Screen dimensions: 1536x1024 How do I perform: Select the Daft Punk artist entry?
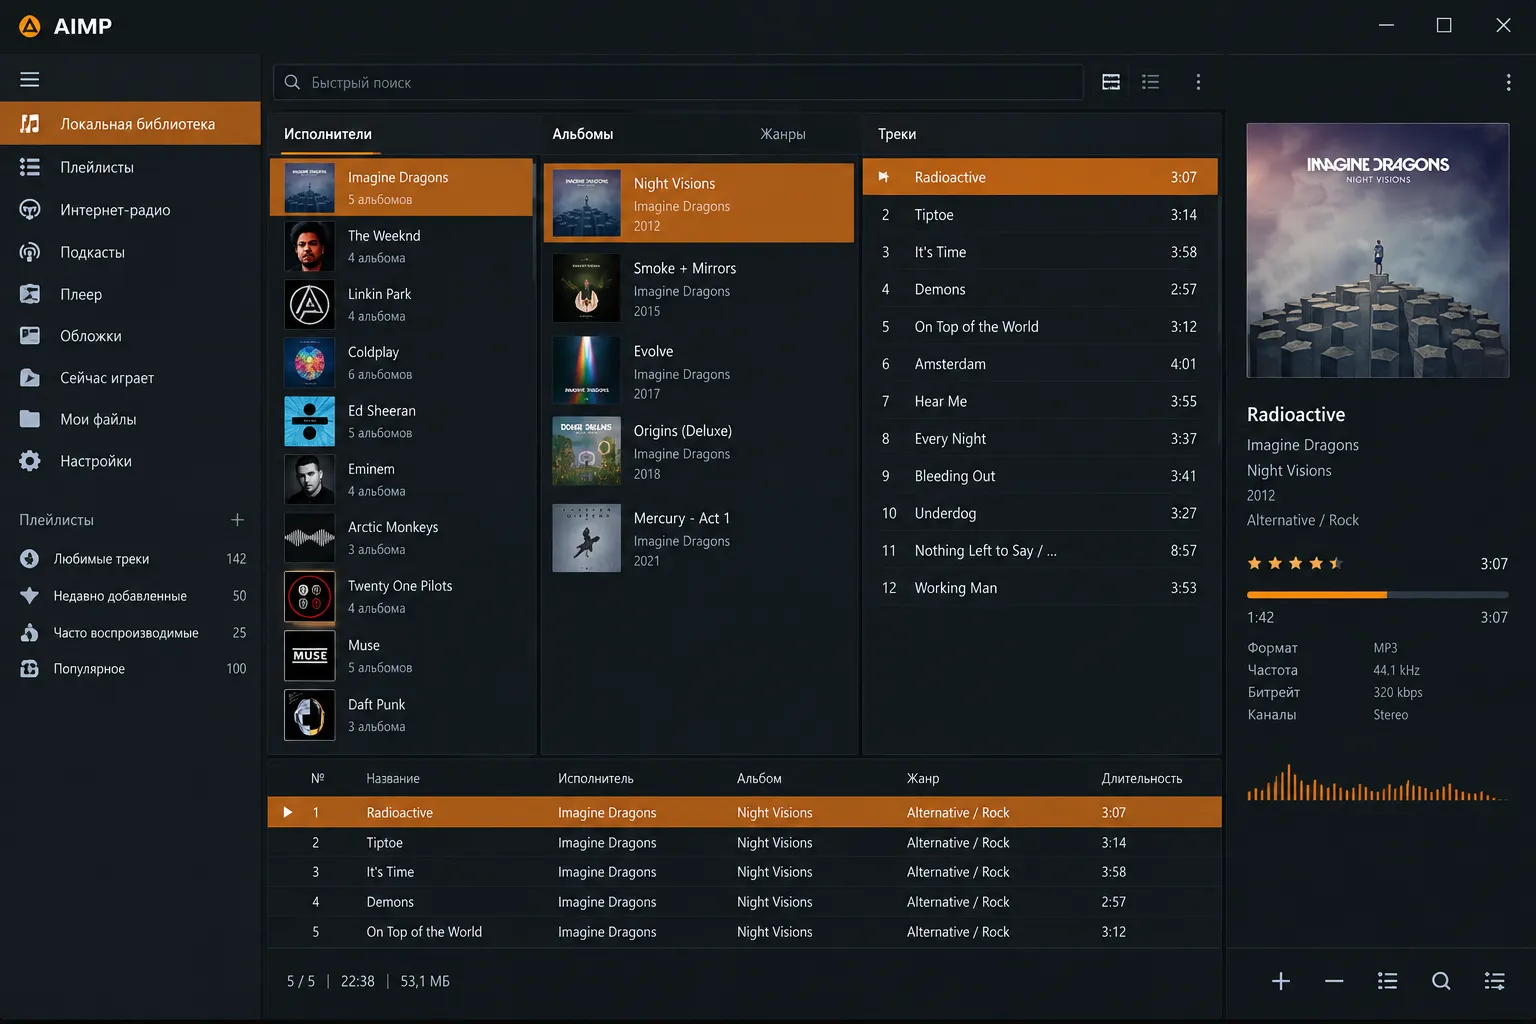401,715
